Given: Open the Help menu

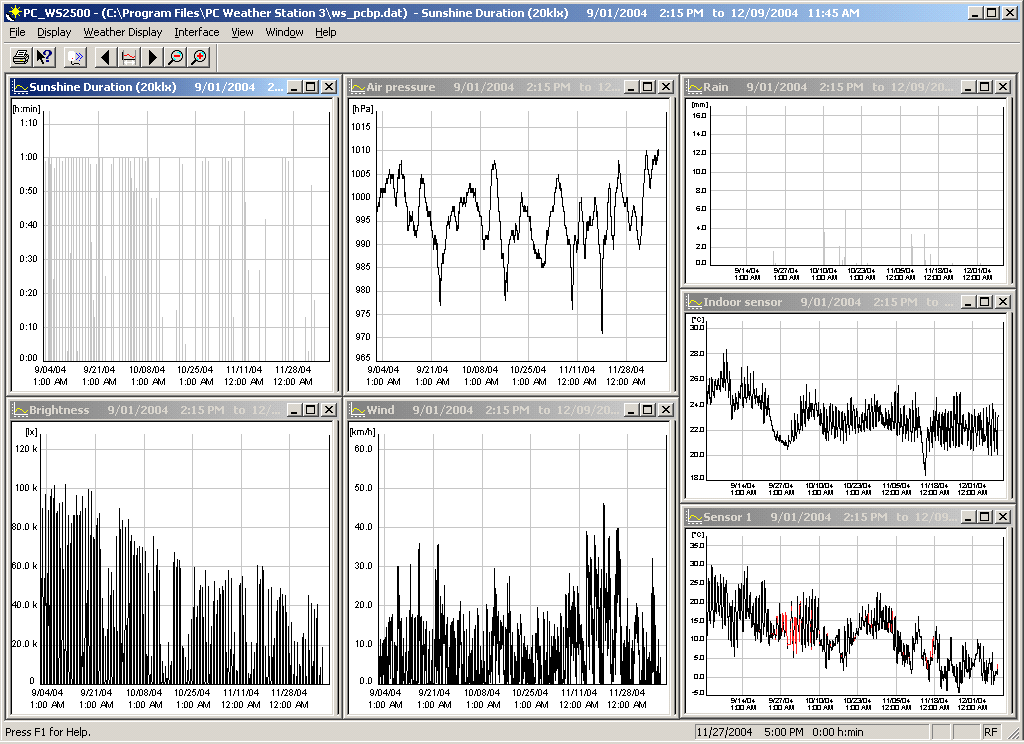Looking at the screenshot, I should [x=325, y=32].
